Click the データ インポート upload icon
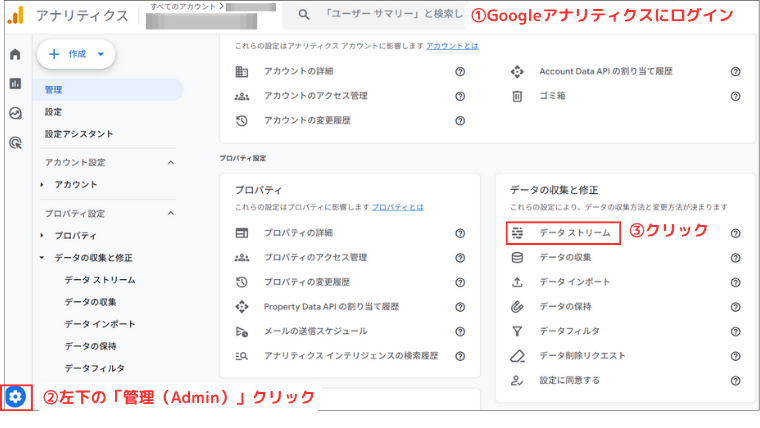 517,282
